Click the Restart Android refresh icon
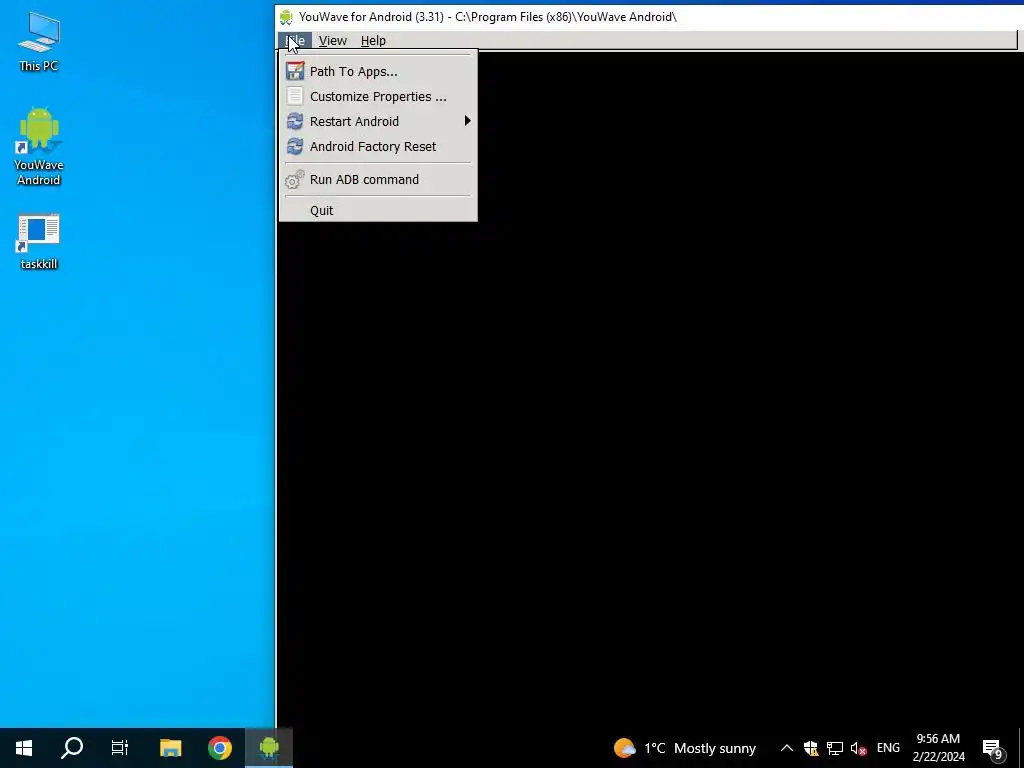The height and width of the screenshot is (768, 1024). coord(295,121)
